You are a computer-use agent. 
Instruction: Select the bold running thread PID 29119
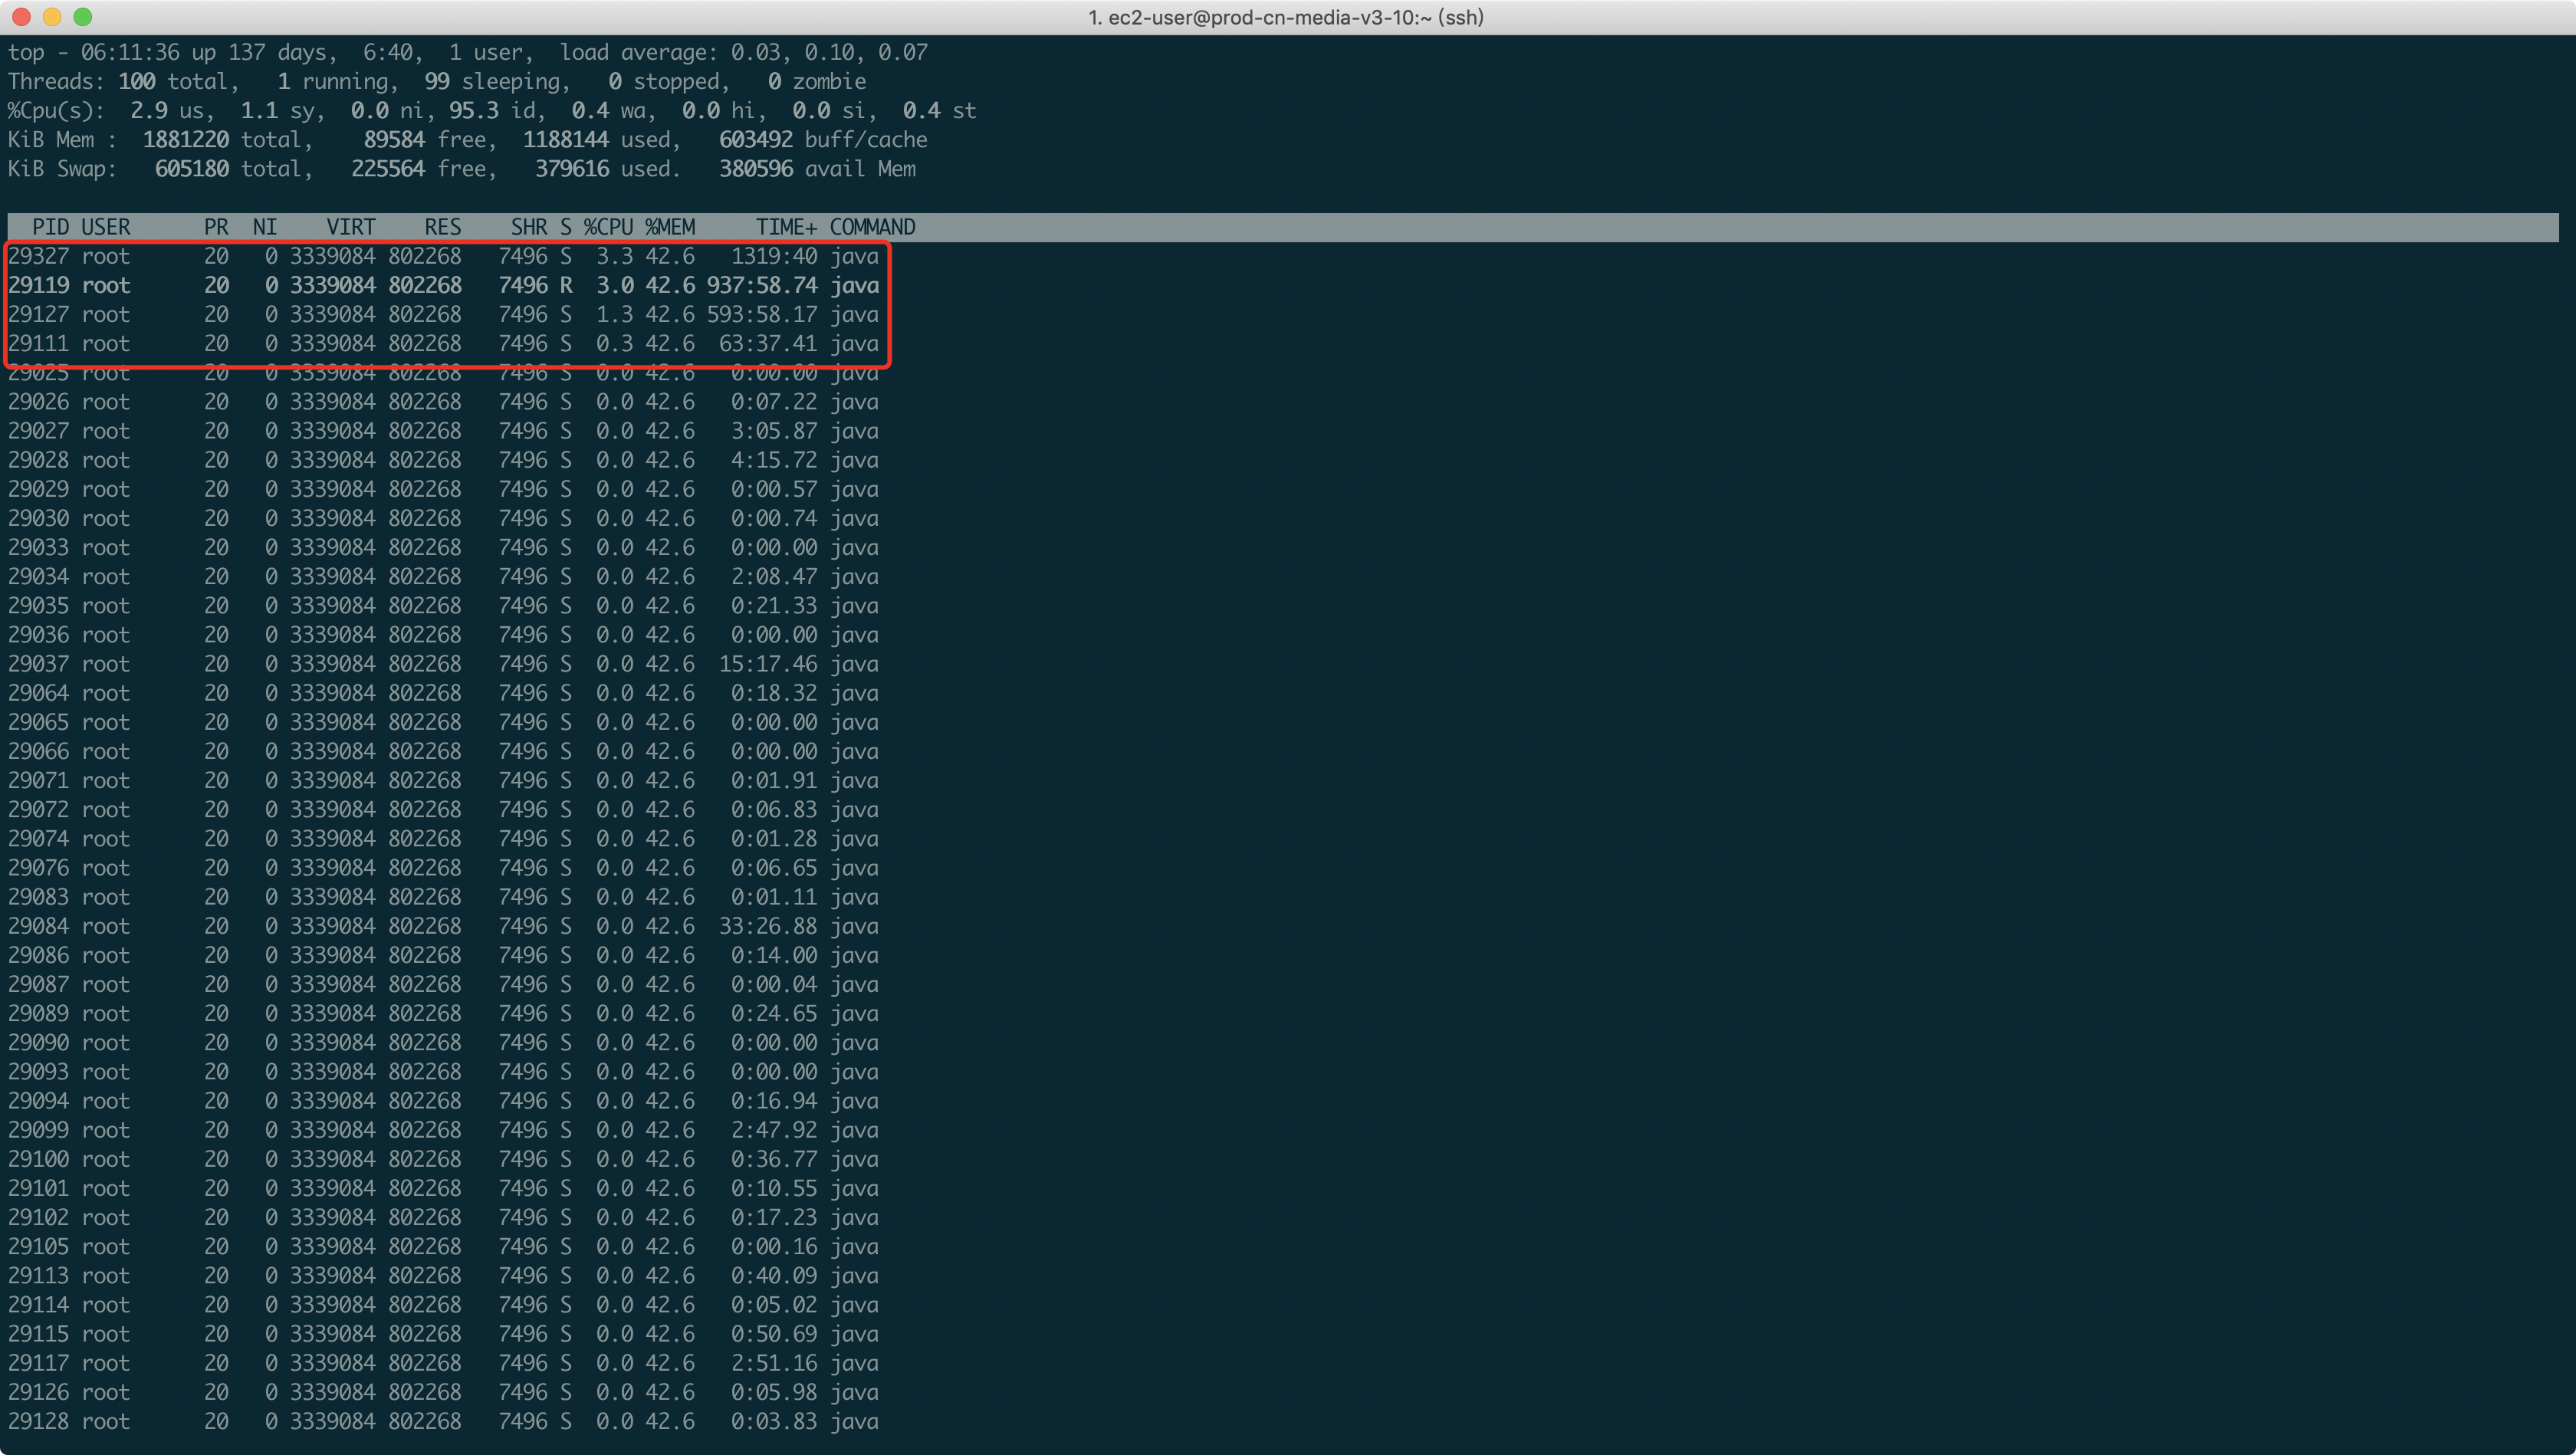[38, 285]
